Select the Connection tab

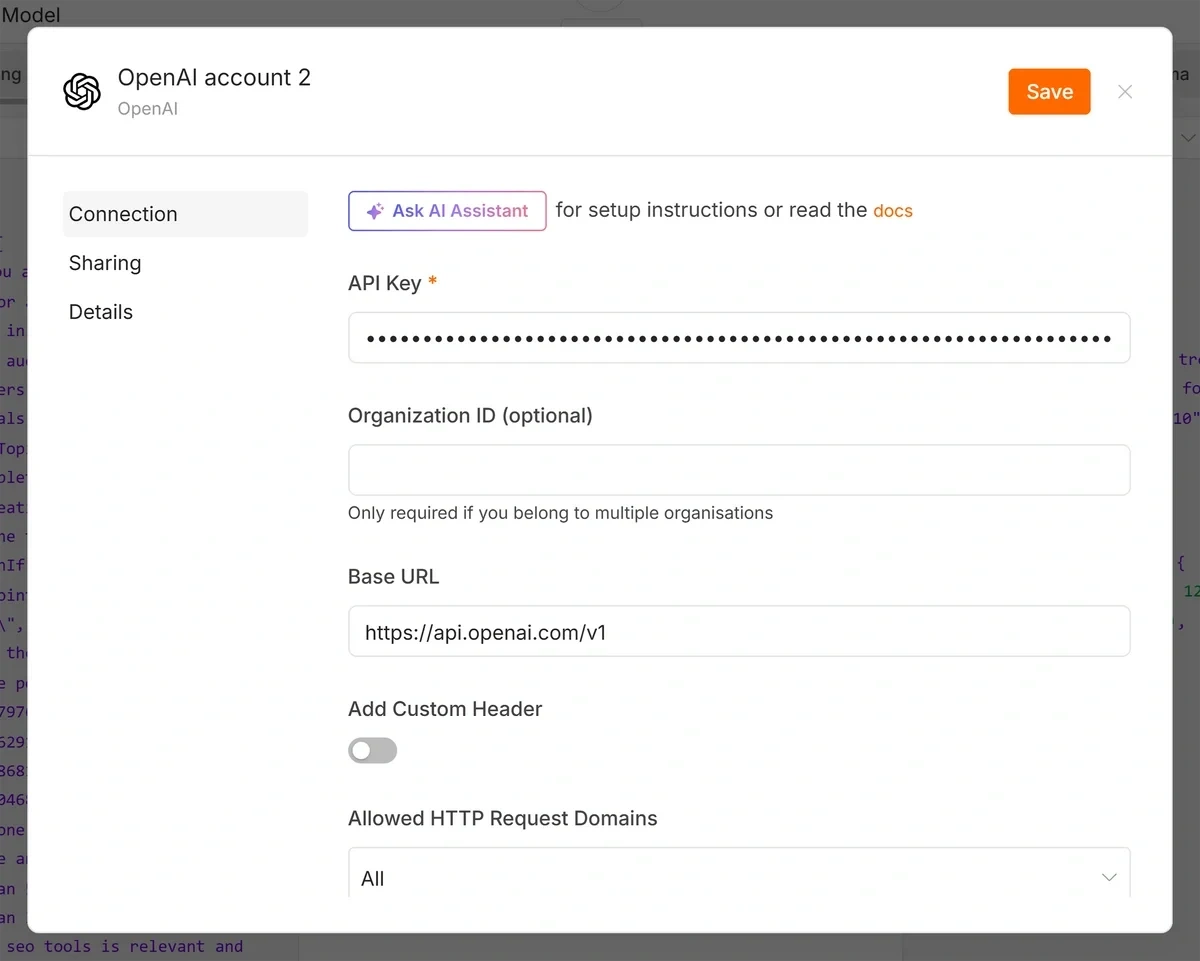pyautogui.click(x=185, y=214)
